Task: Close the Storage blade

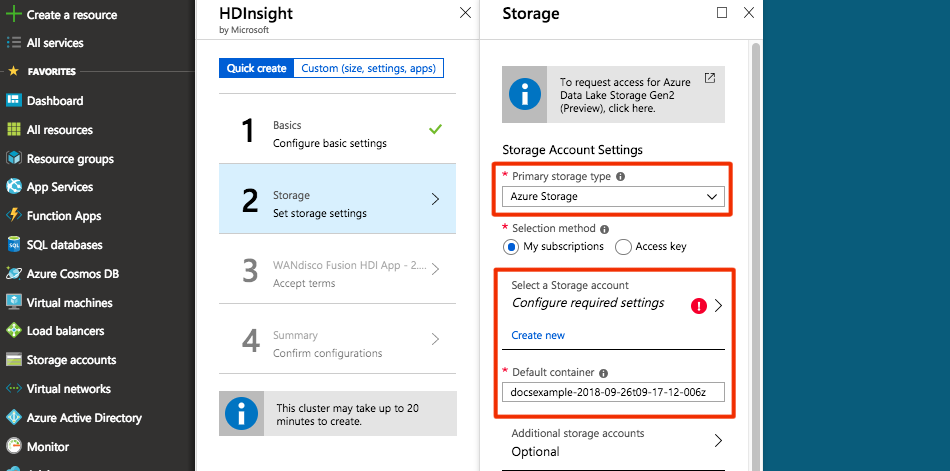Action: click(x=749, y=13)
